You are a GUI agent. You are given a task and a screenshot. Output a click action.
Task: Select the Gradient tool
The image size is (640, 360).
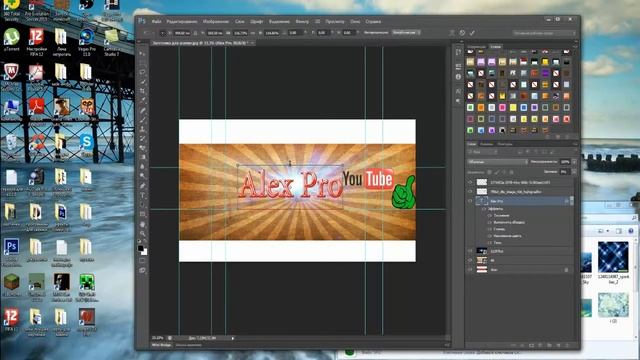coord(142,157)
